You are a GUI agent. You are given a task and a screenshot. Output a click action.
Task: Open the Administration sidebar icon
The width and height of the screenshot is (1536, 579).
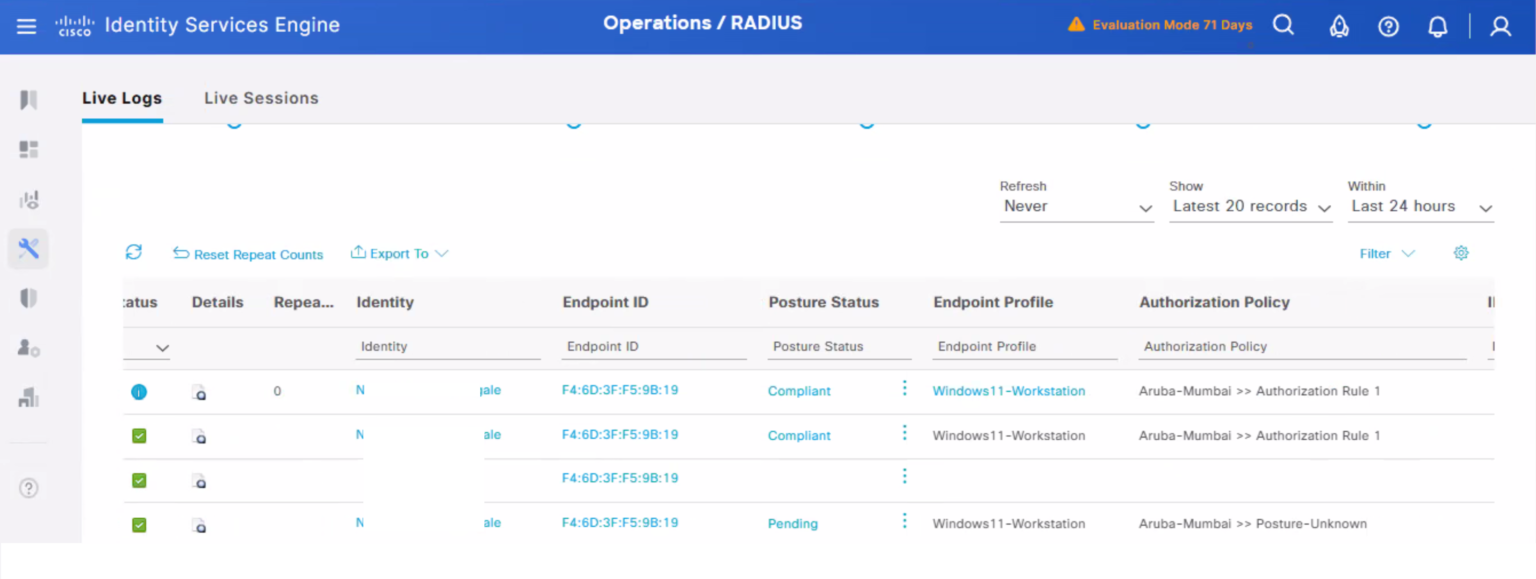[x=29, y=347]
